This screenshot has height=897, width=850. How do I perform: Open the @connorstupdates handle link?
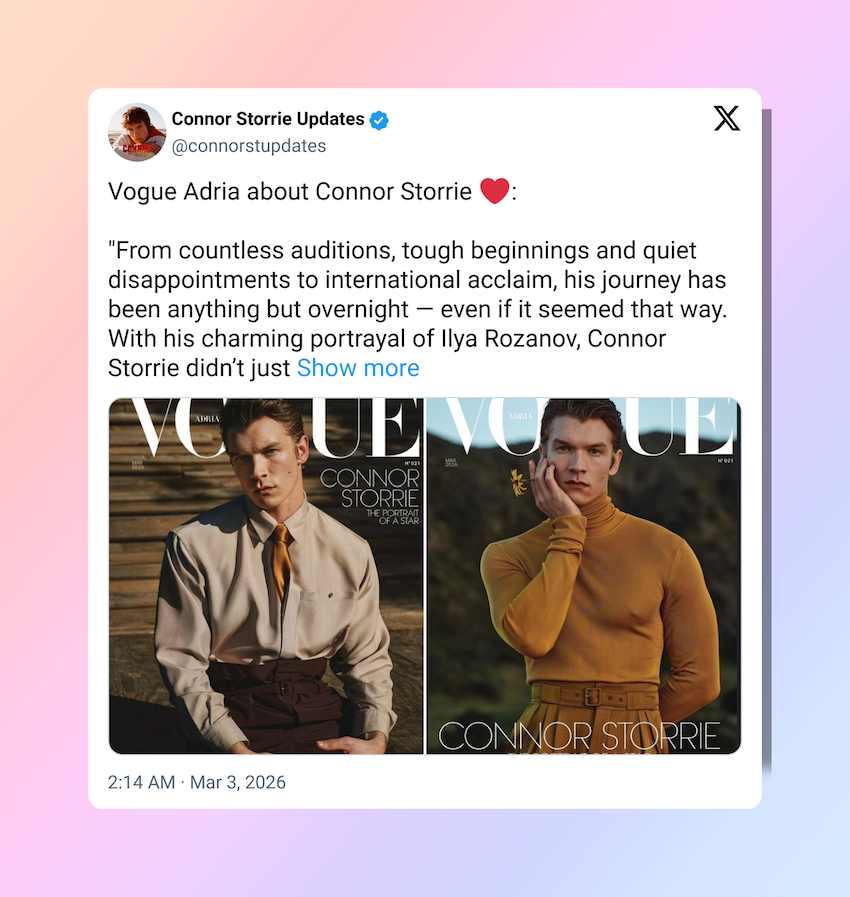coord(249,146)
